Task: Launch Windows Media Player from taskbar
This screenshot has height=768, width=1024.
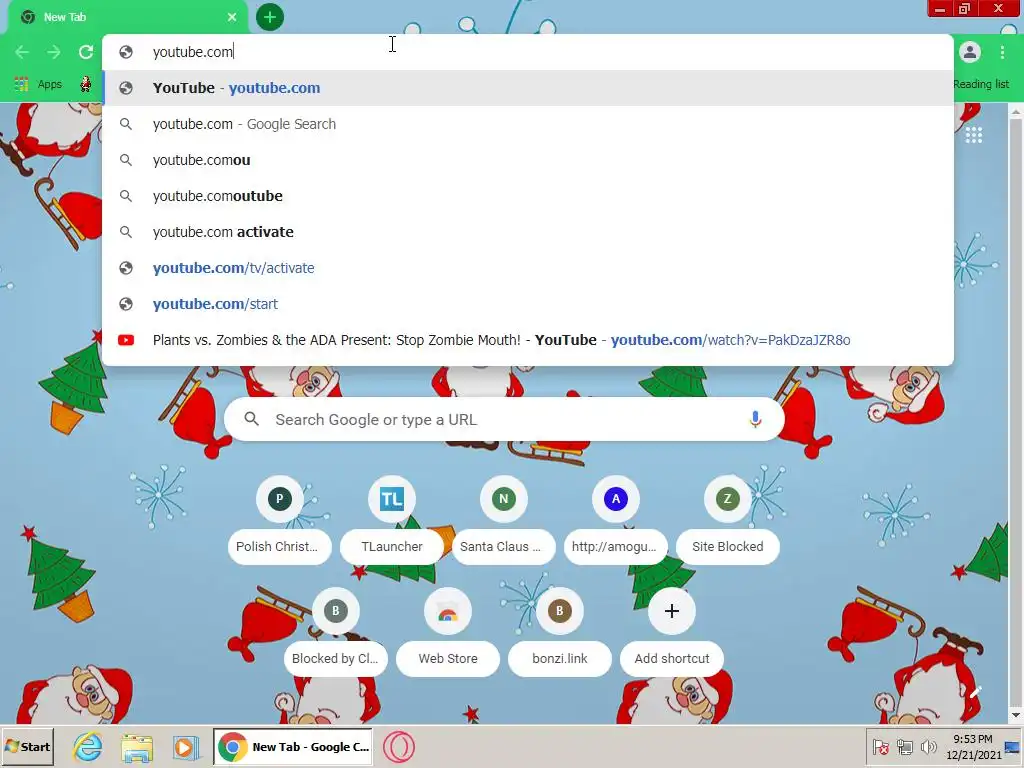Action: click(186, 746)
